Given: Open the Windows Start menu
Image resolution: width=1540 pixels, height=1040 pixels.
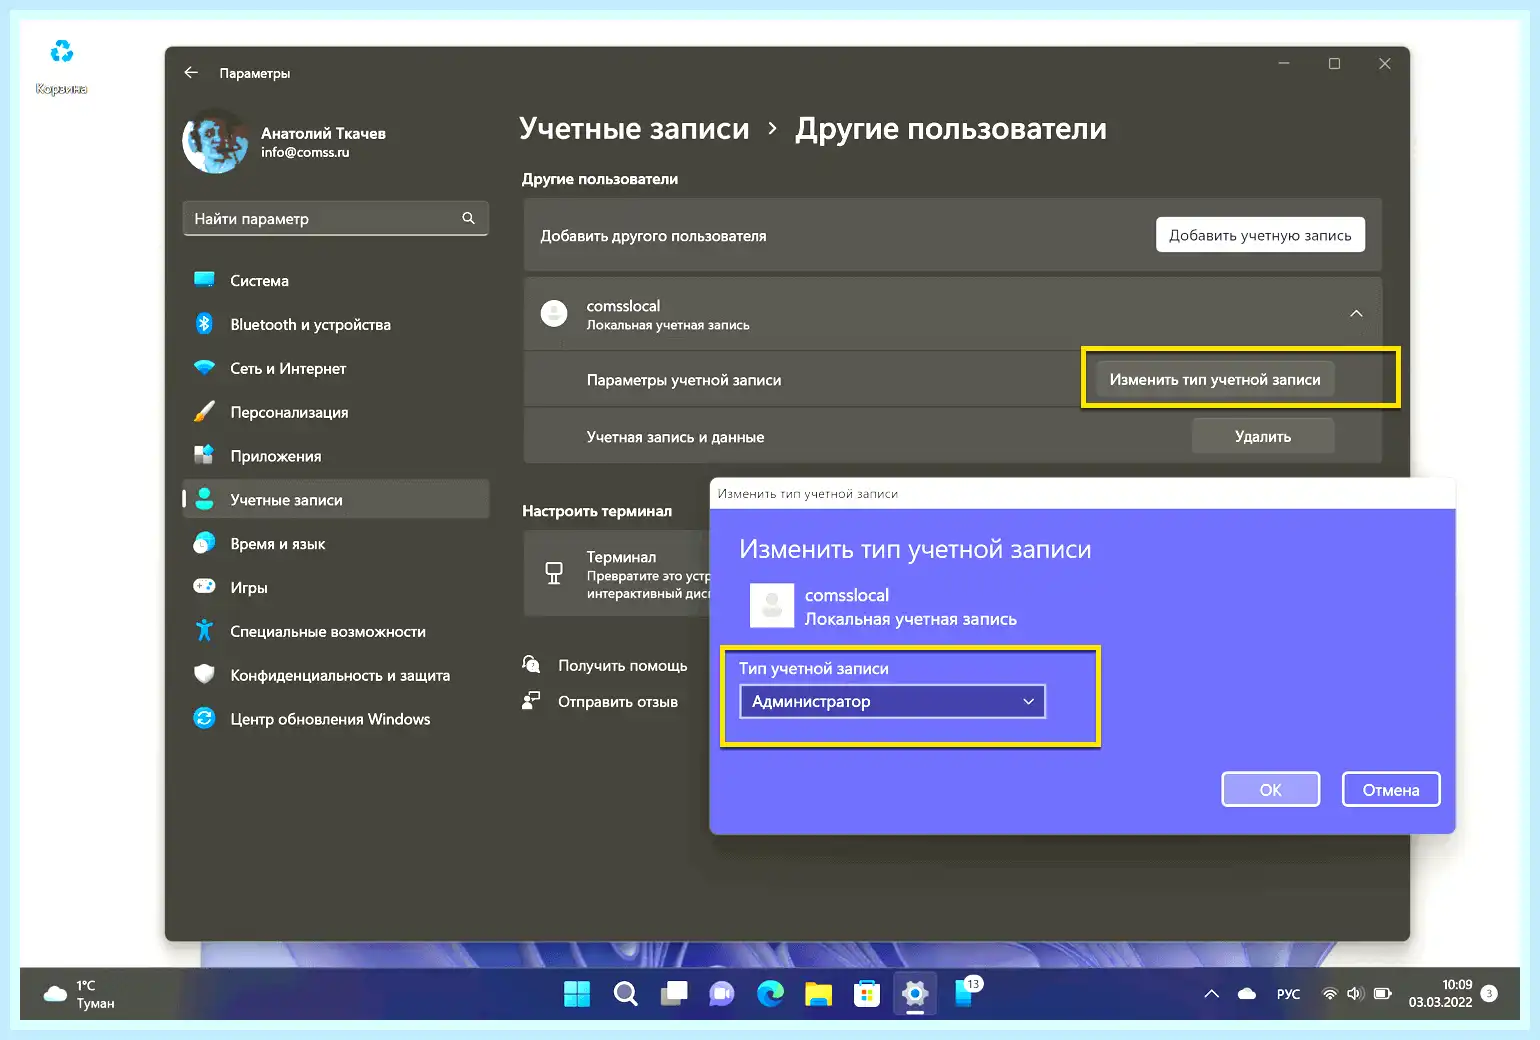Looking at the screenshot, I should click(577, 994).
